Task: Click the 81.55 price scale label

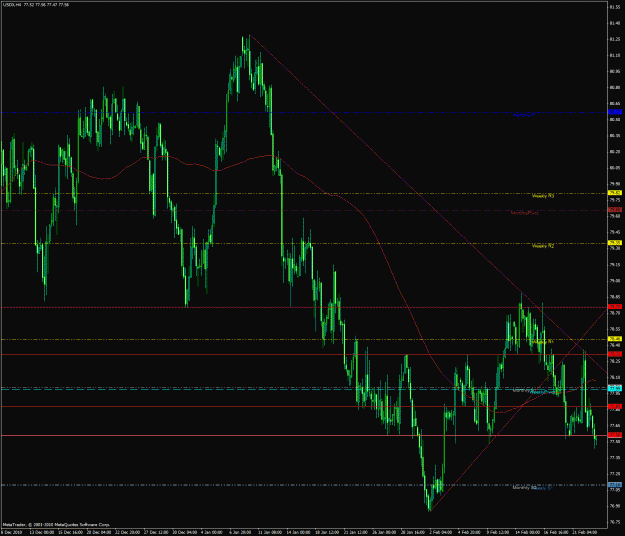Action: coord(615,7)
